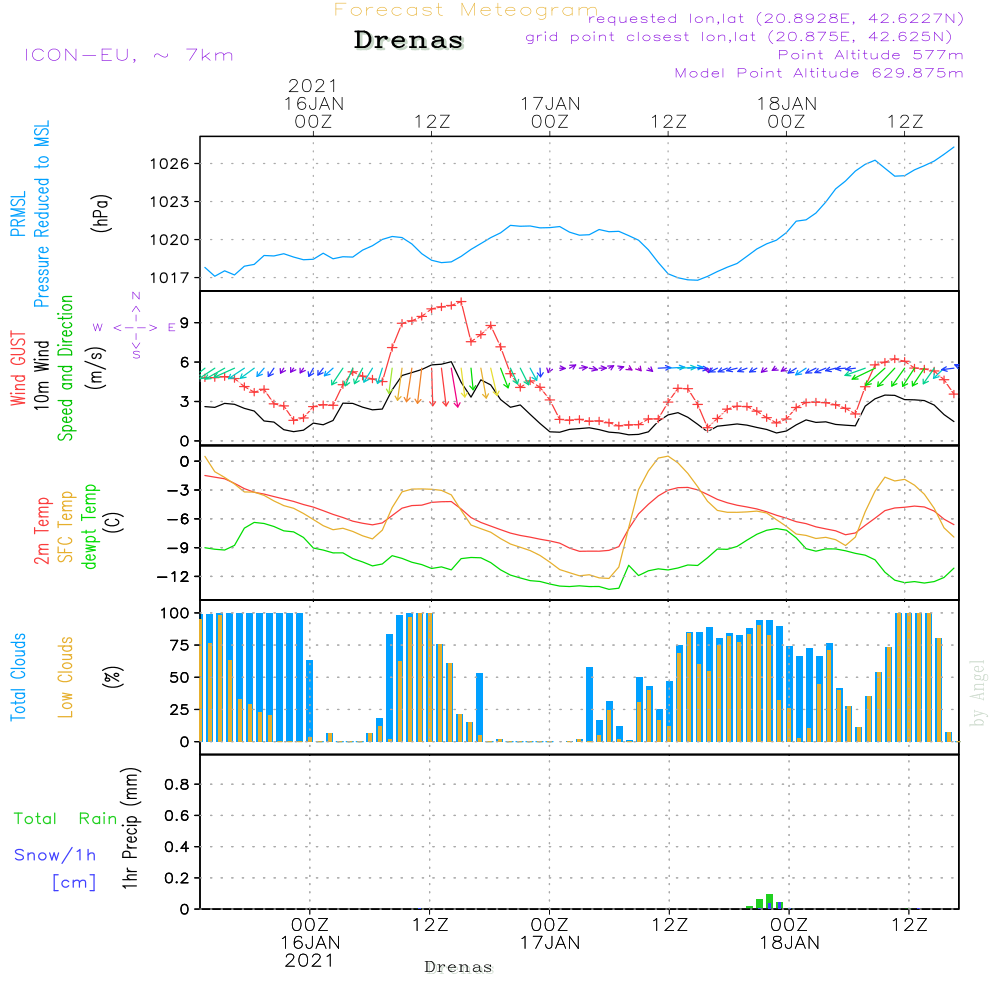Image resolution: width=1000 pixels, height=1000 pixels.
Task: Click the blue 'Total Clouds' label
Action: pos(18,677)
